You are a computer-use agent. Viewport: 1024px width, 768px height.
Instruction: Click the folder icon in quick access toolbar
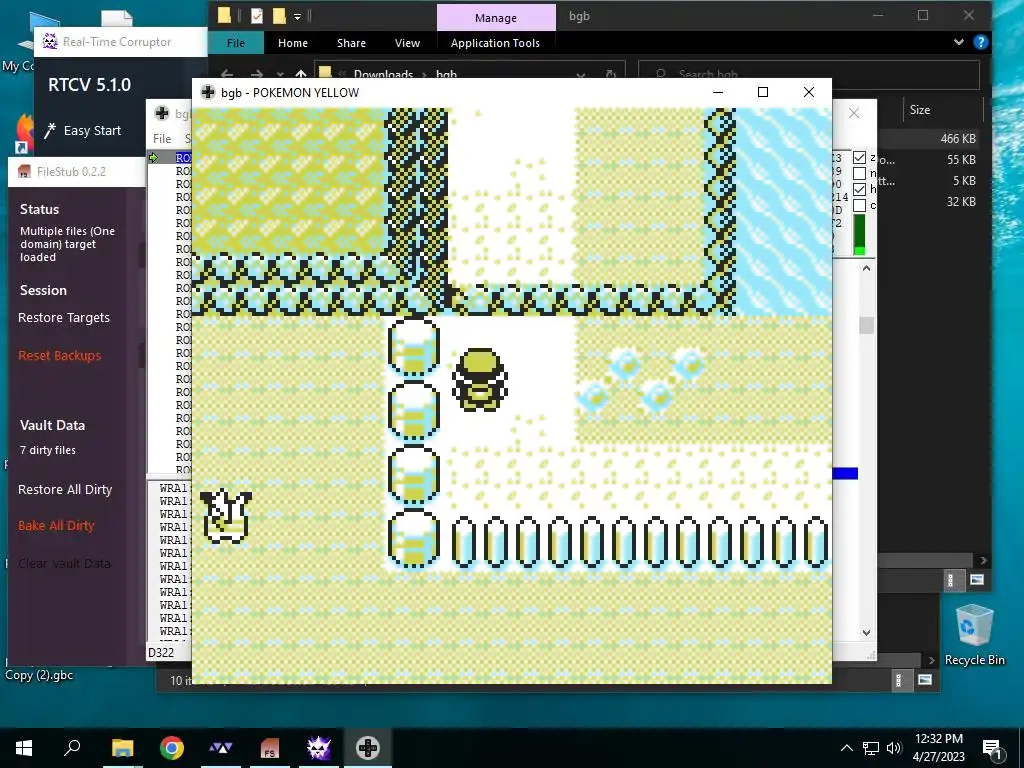point(224,16)
